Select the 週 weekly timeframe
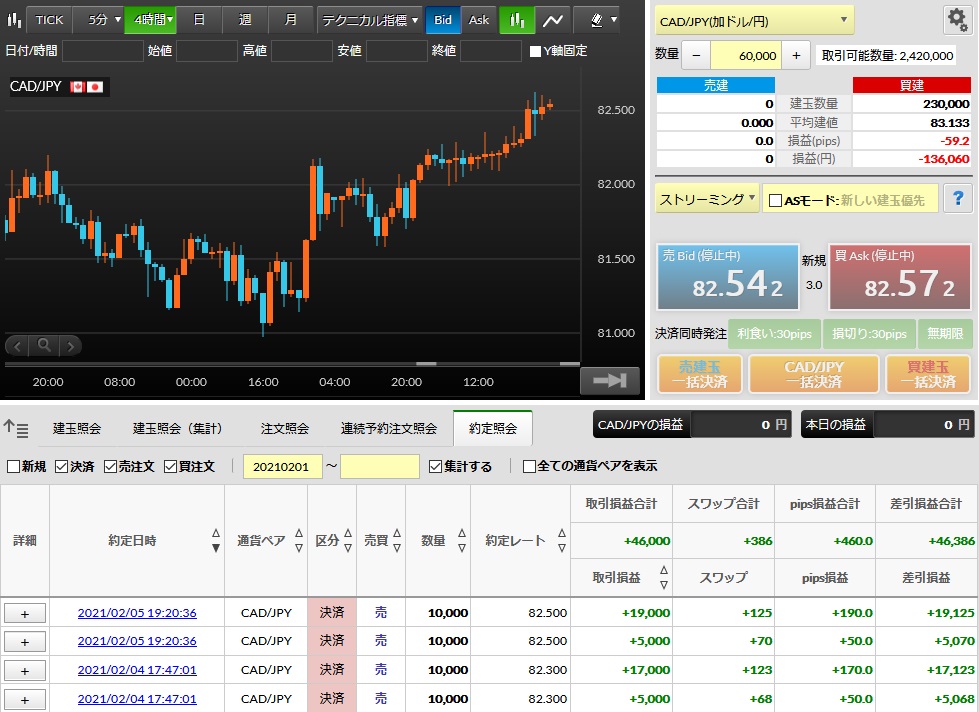Screen dimensions: 979x712 click(x=245, y=20)
